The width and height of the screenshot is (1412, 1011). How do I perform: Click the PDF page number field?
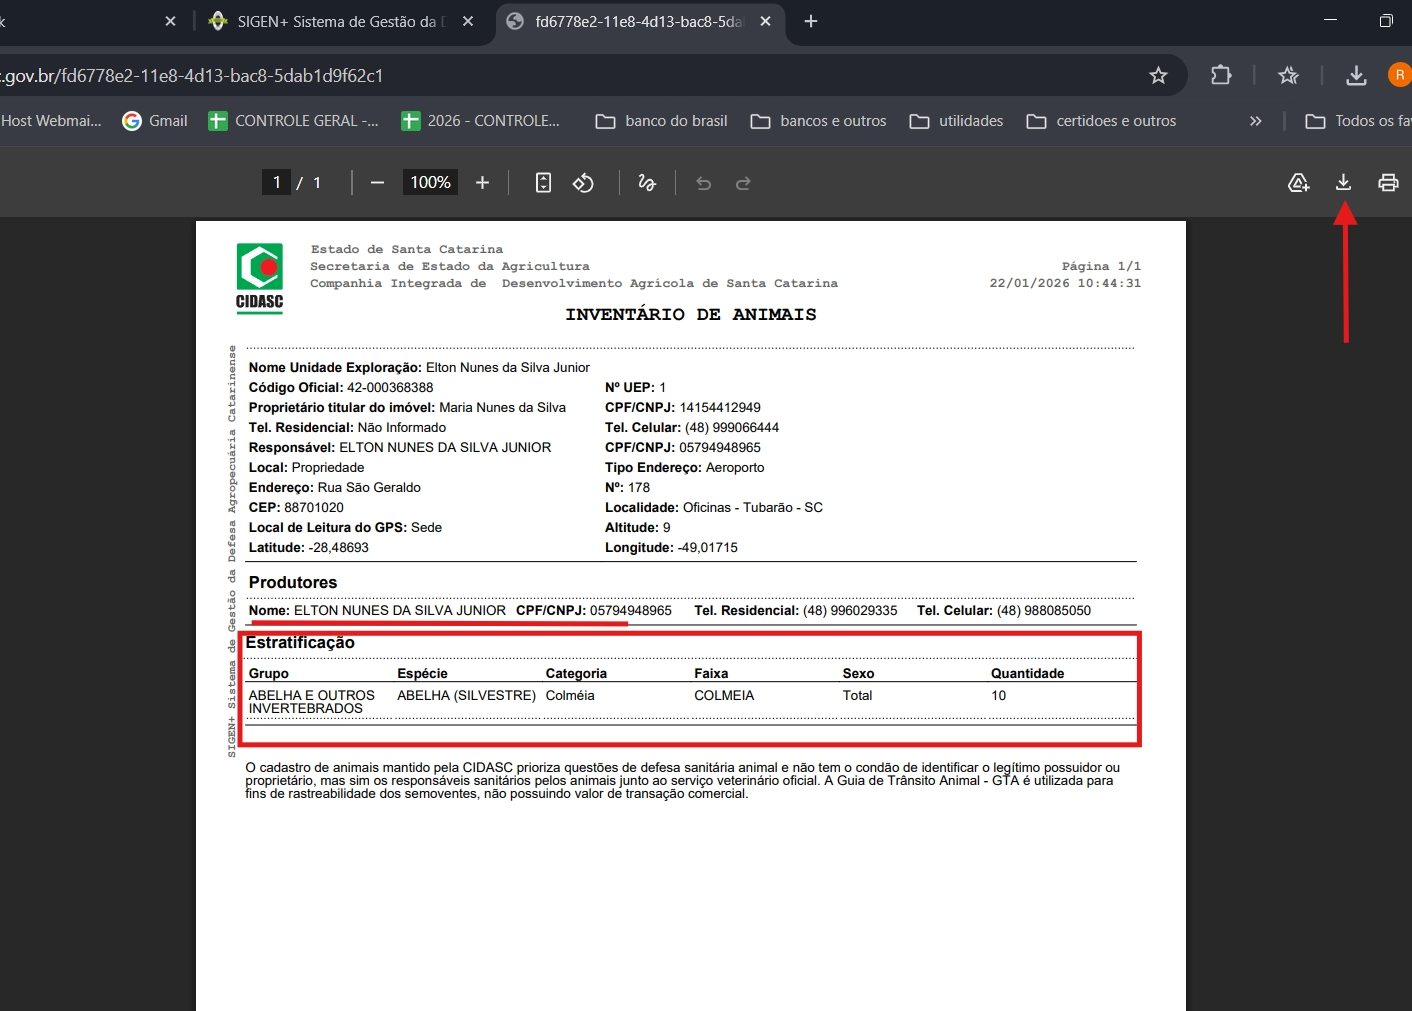[x=277, y=182]
